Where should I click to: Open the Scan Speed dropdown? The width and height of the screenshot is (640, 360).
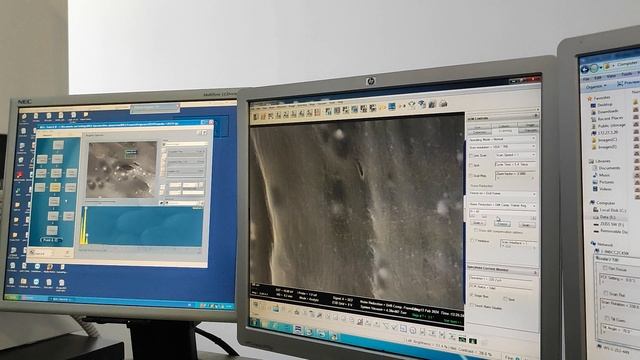[515, 156]
